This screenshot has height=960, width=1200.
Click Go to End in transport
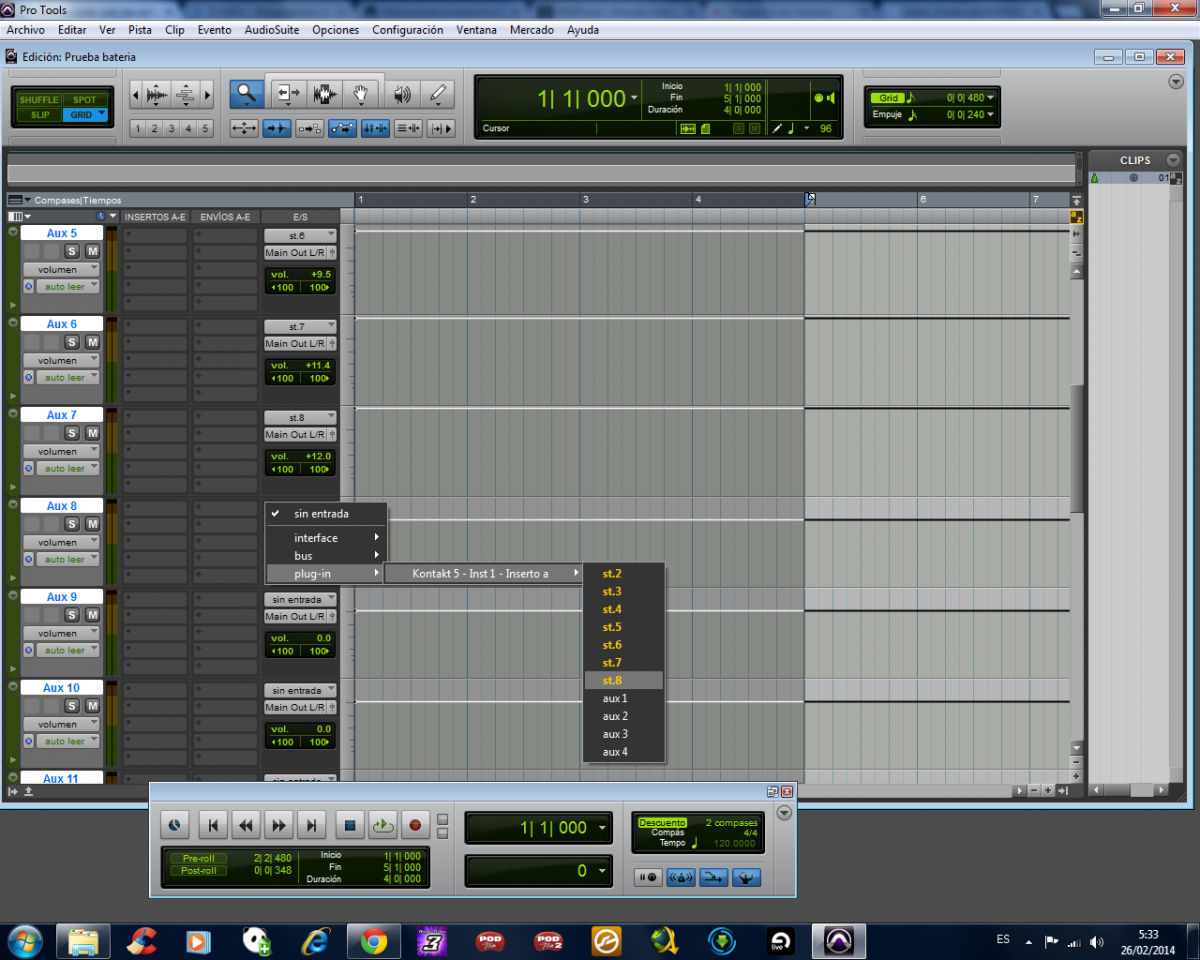point(312,825)
